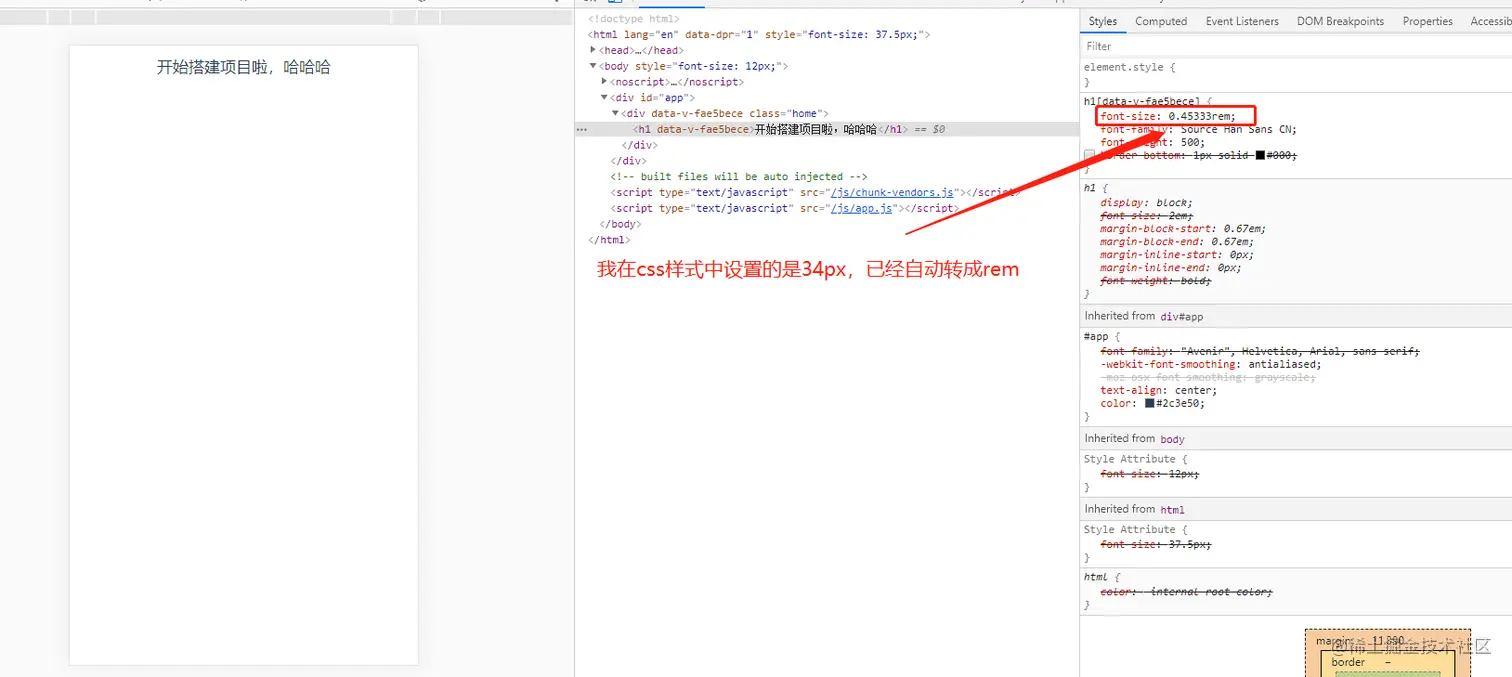Open the Accessibility tab
The image size is (1512, 677).
pos(1491,21)
